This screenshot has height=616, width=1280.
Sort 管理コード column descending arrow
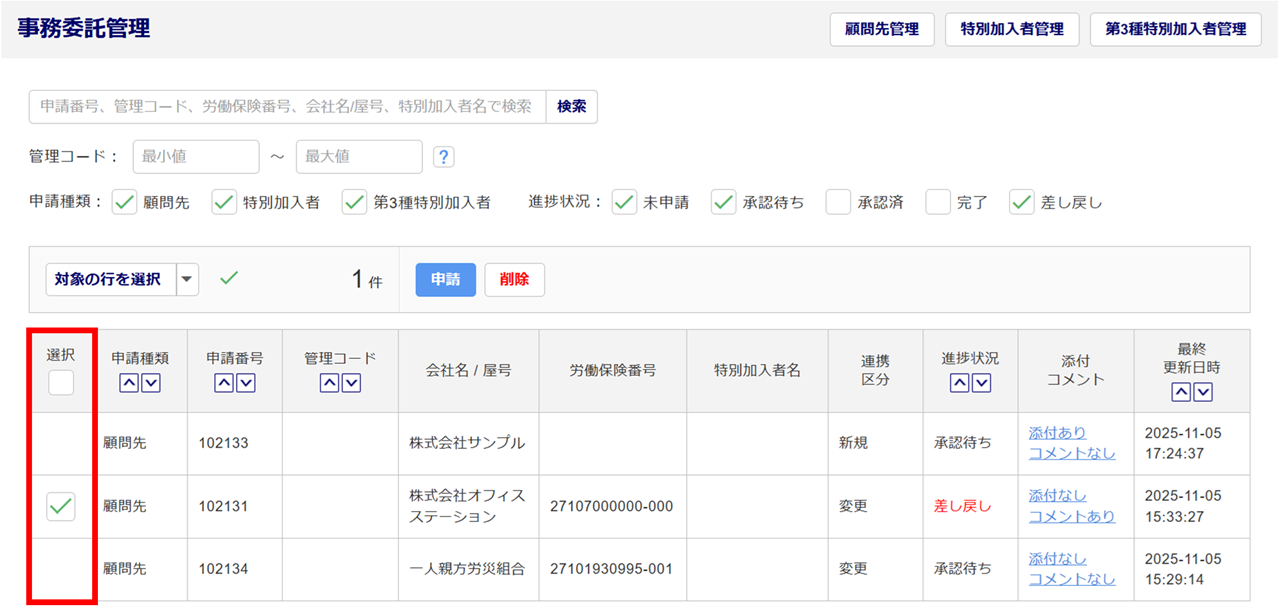351,383
